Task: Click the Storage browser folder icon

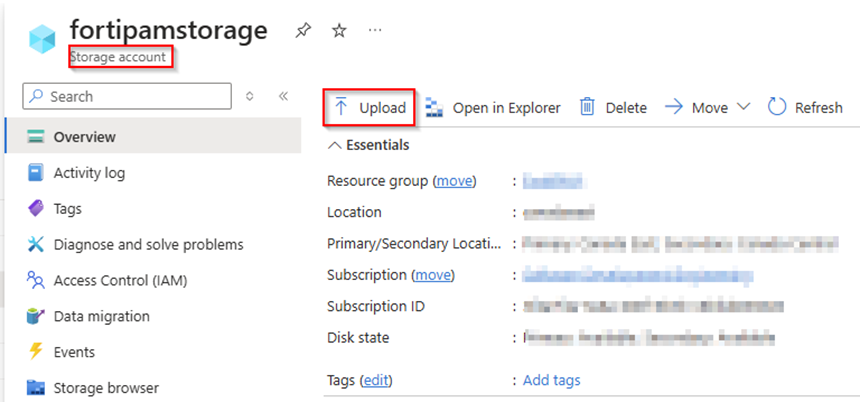Action: tap(35, 388)
